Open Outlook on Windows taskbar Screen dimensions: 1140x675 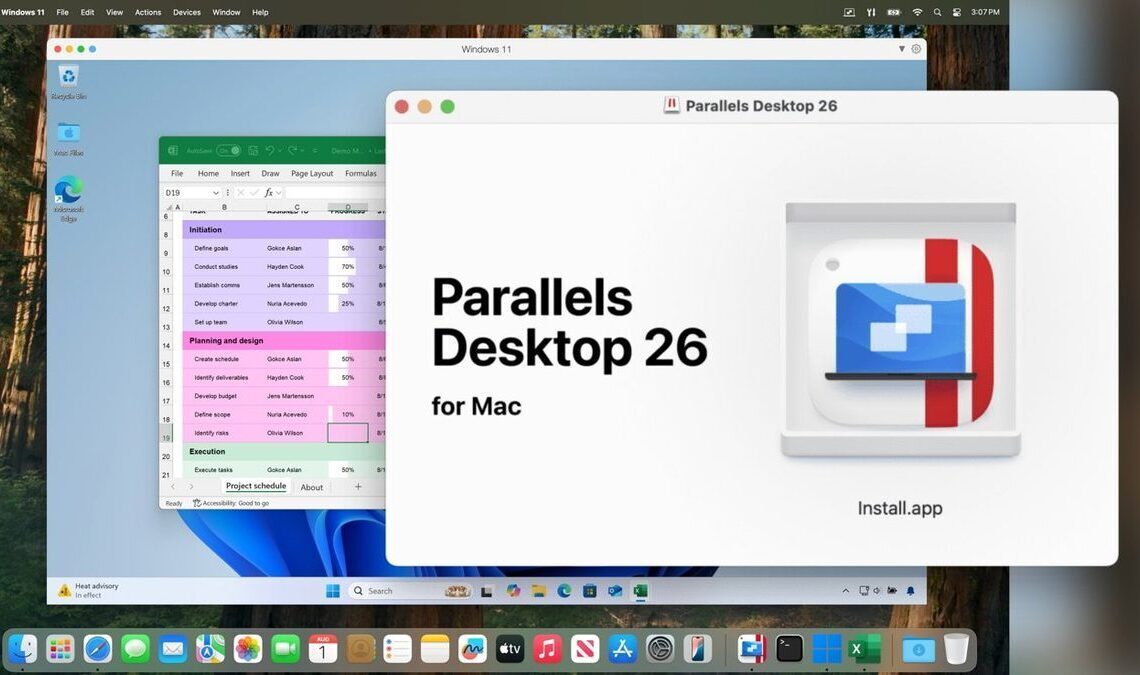(x=615, y=591)
